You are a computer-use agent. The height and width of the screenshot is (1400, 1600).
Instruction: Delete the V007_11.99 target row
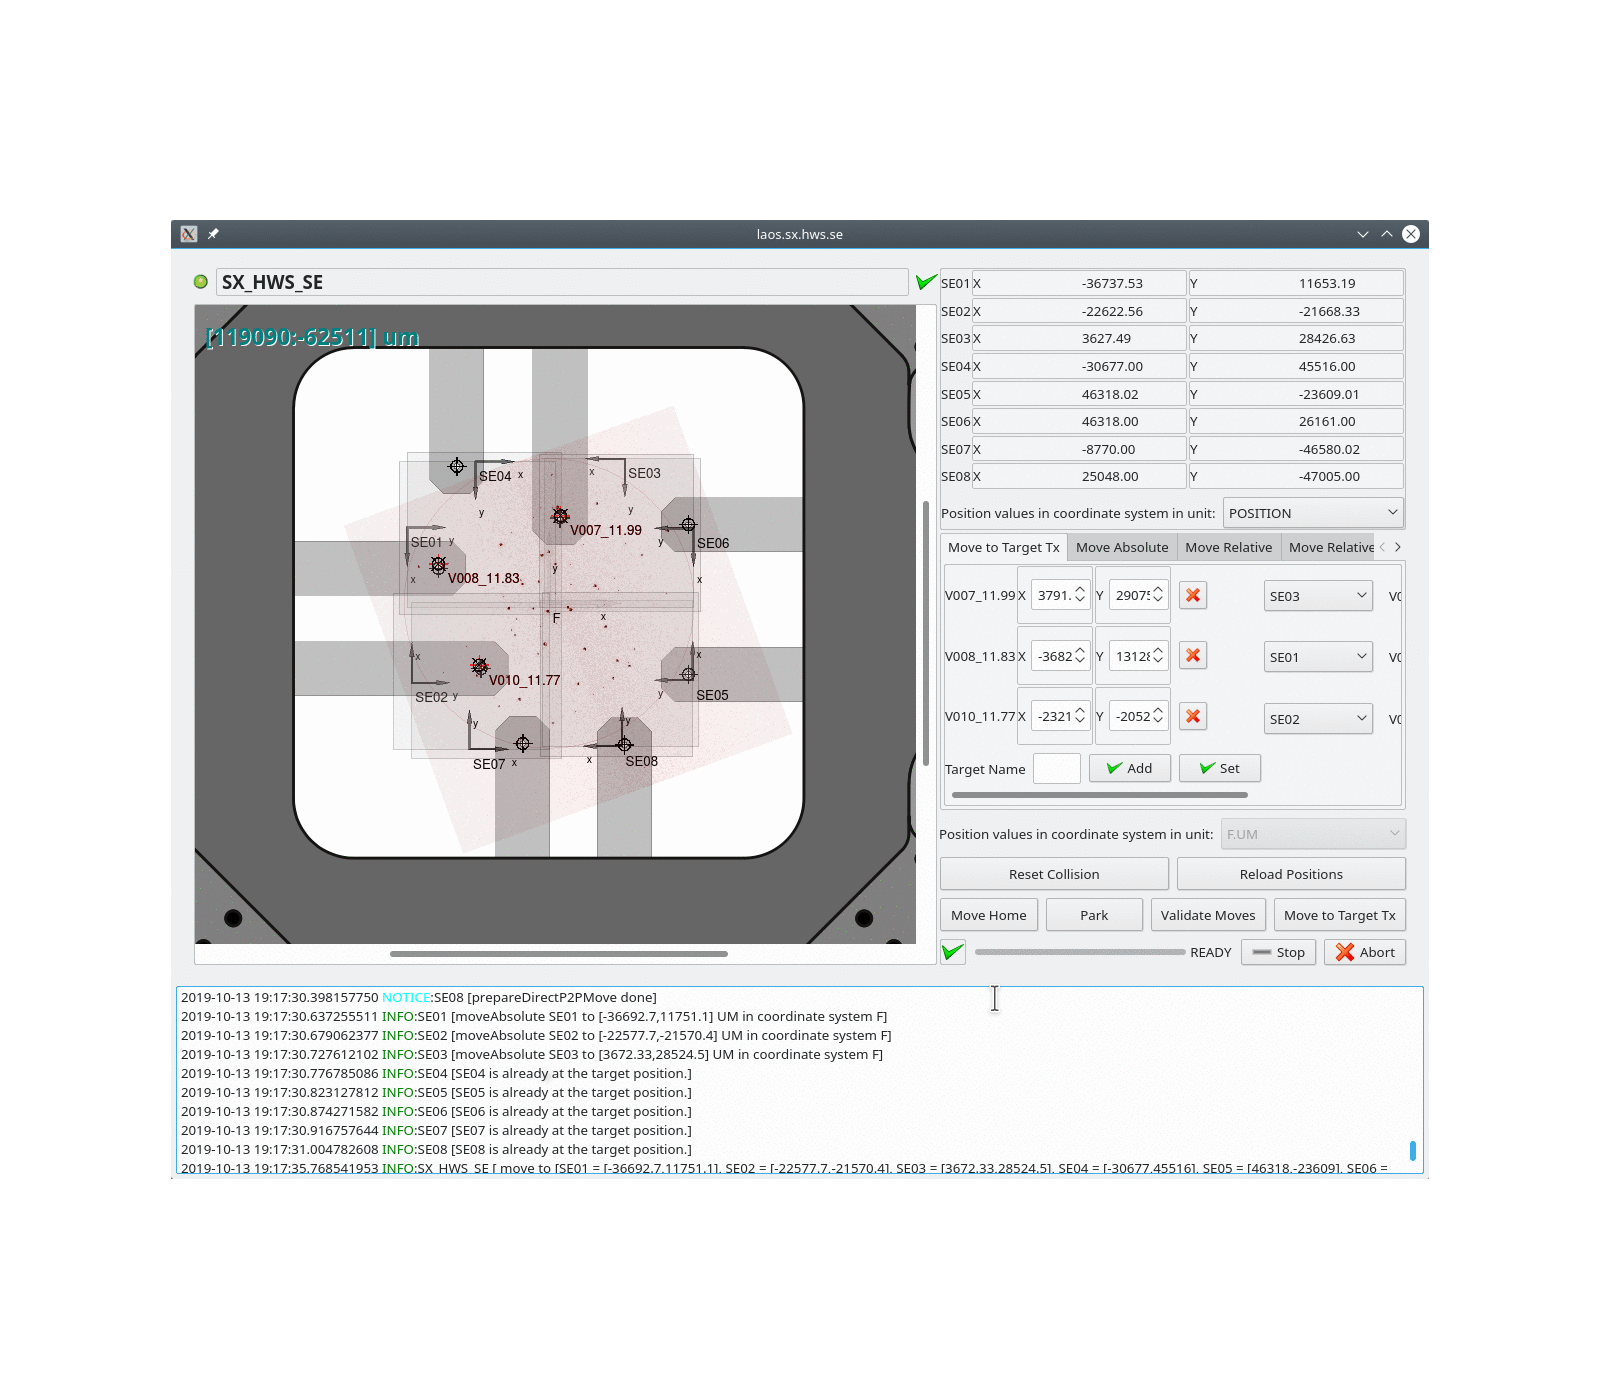1192,595
